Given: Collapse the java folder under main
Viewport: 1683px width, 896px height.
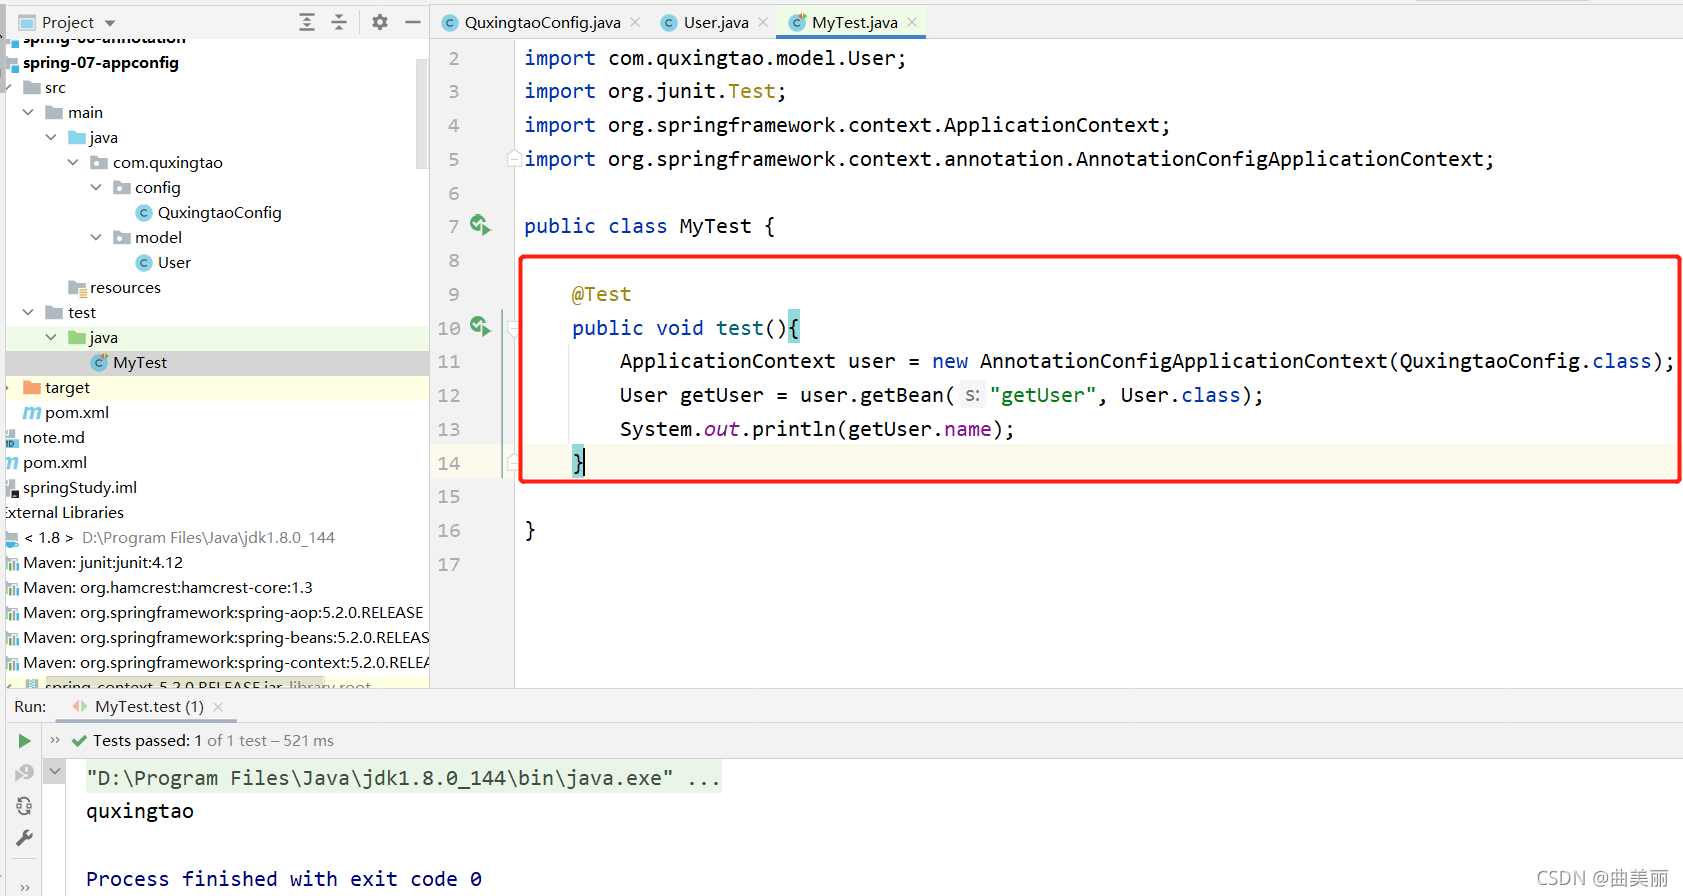Looking at the screenshot, I should (x=51, y=137).
